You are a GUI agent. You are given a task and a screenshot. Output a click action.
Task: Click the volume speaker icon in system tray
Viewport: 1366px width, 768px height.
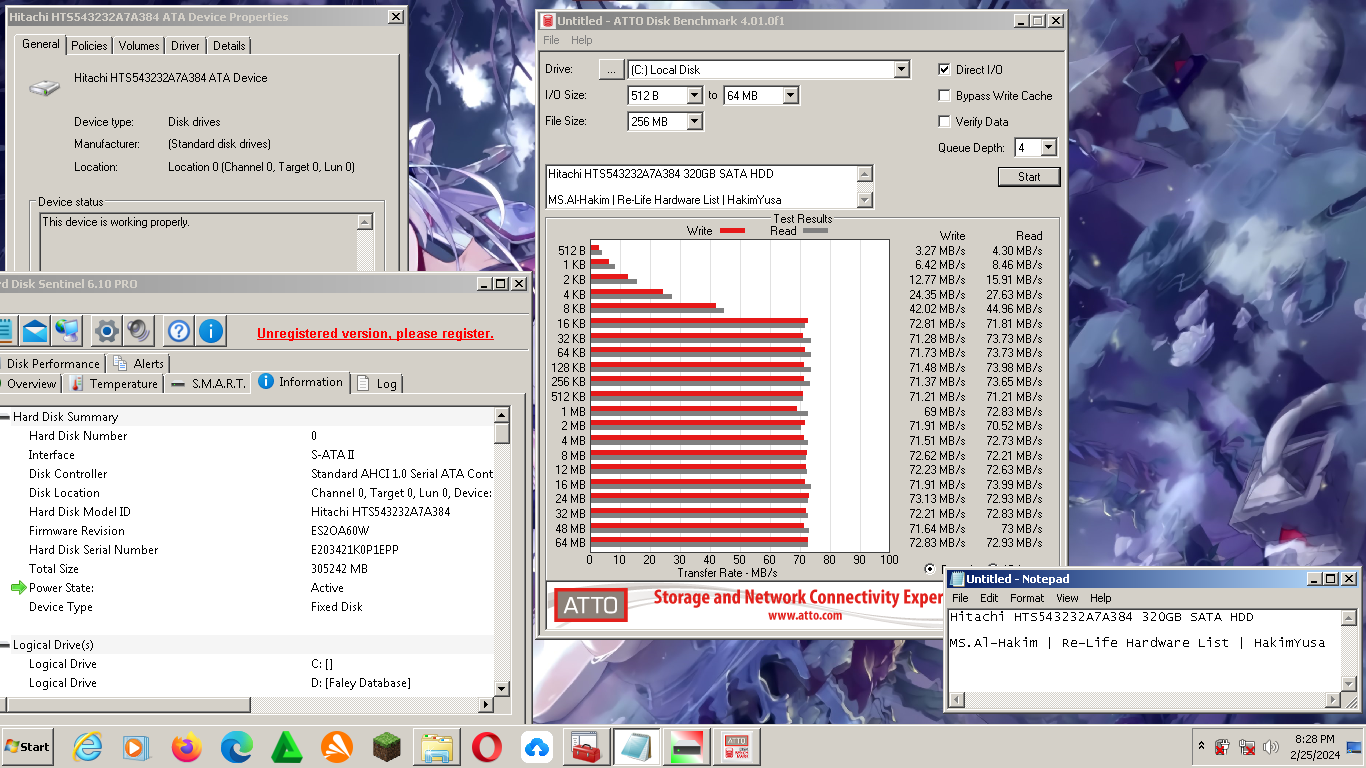(1271, 747)
